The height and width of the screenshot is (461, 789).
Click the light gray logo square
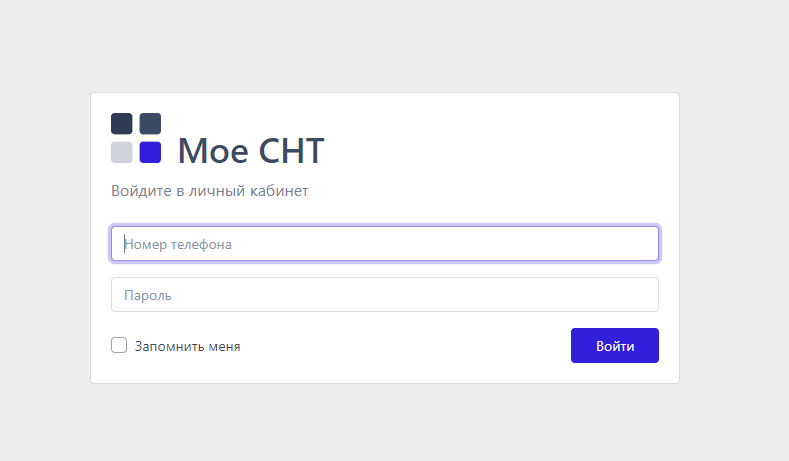click(121, 152)
